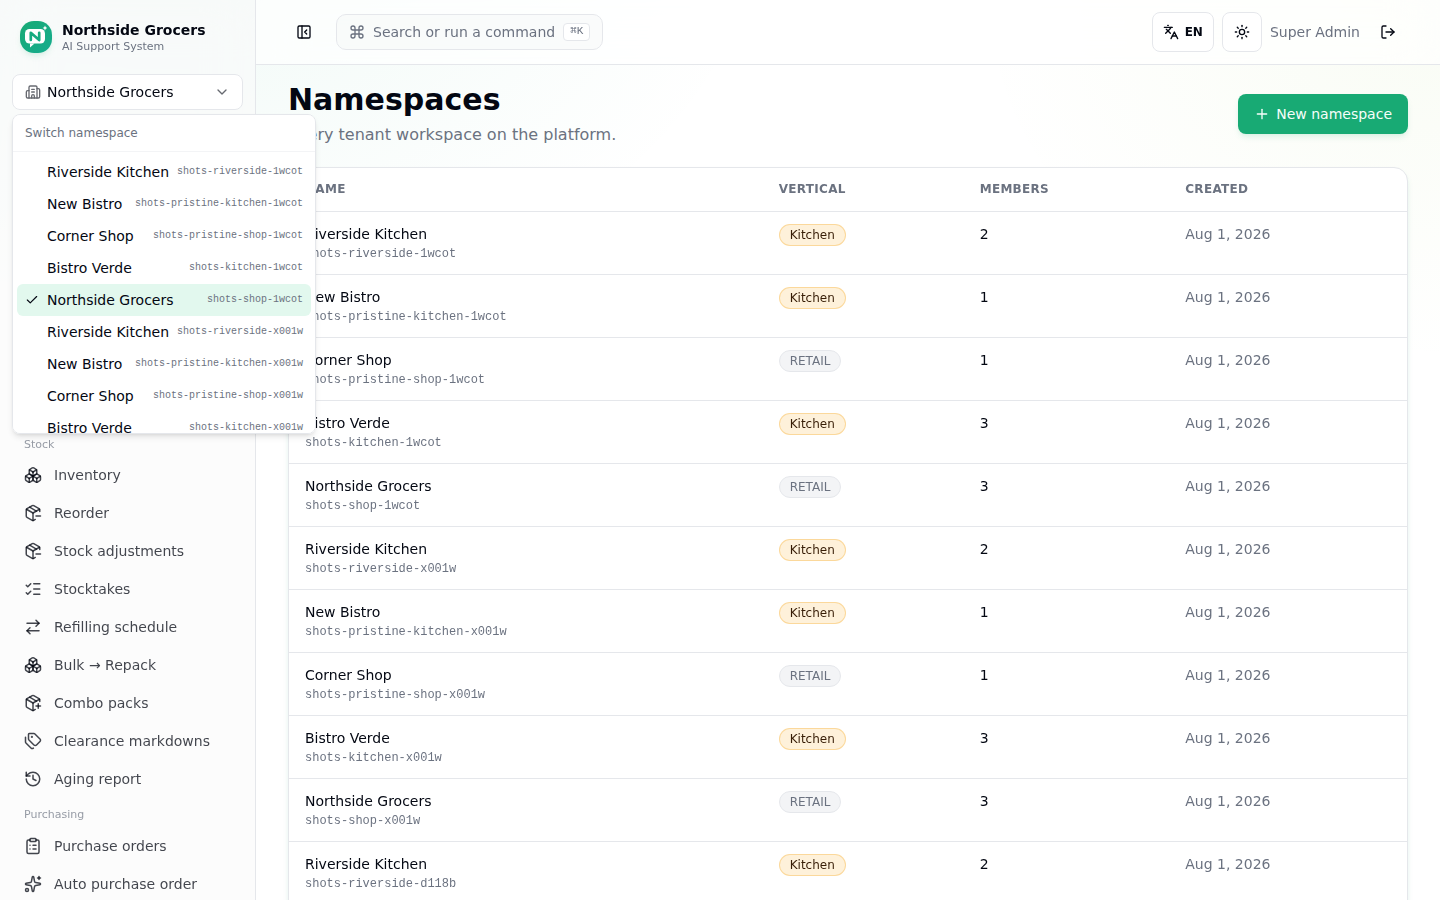The width and height of the screenshot is (1440, 900).
Task: Open Refilling schedule from sidebar
Action: (127, 627)
